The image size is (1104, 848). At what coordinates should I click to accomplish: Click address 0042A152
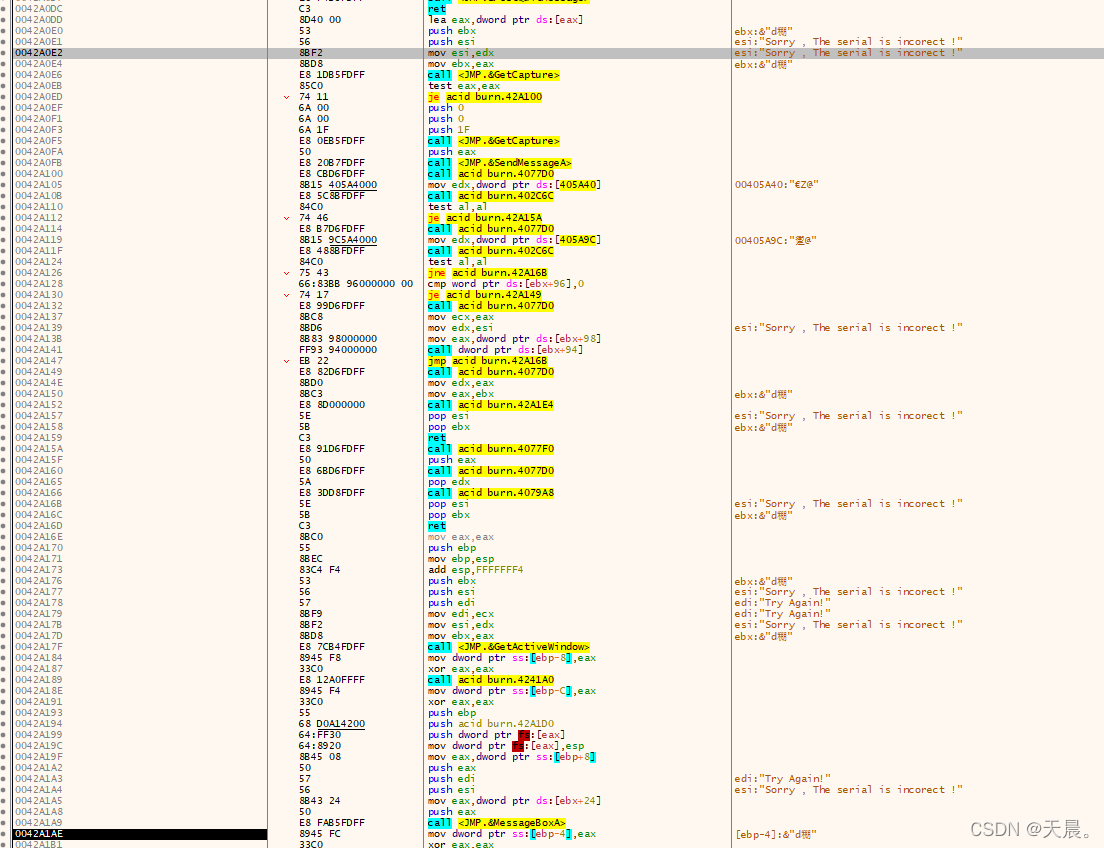[x=39, y=405]
